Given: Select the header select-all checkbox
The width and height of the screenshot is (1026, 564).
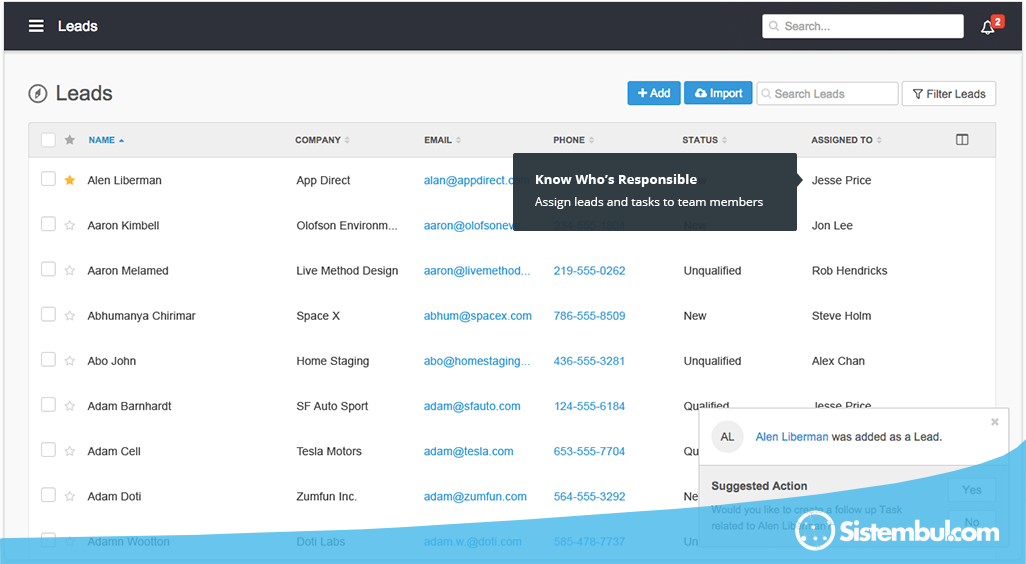Looking at the screenshot, I should coord(48,139).
